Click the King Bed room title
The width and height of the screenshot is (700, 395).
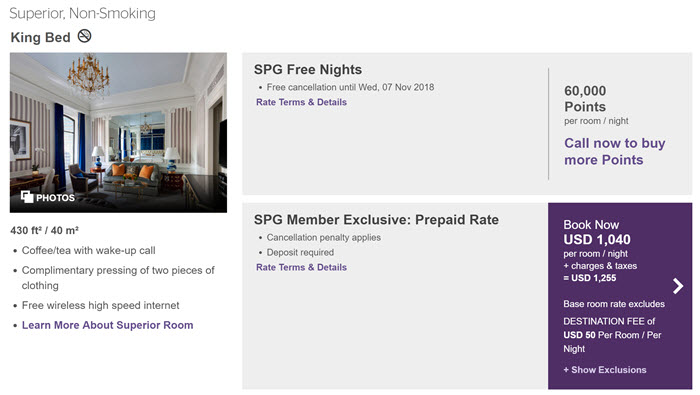coord(41,37)
